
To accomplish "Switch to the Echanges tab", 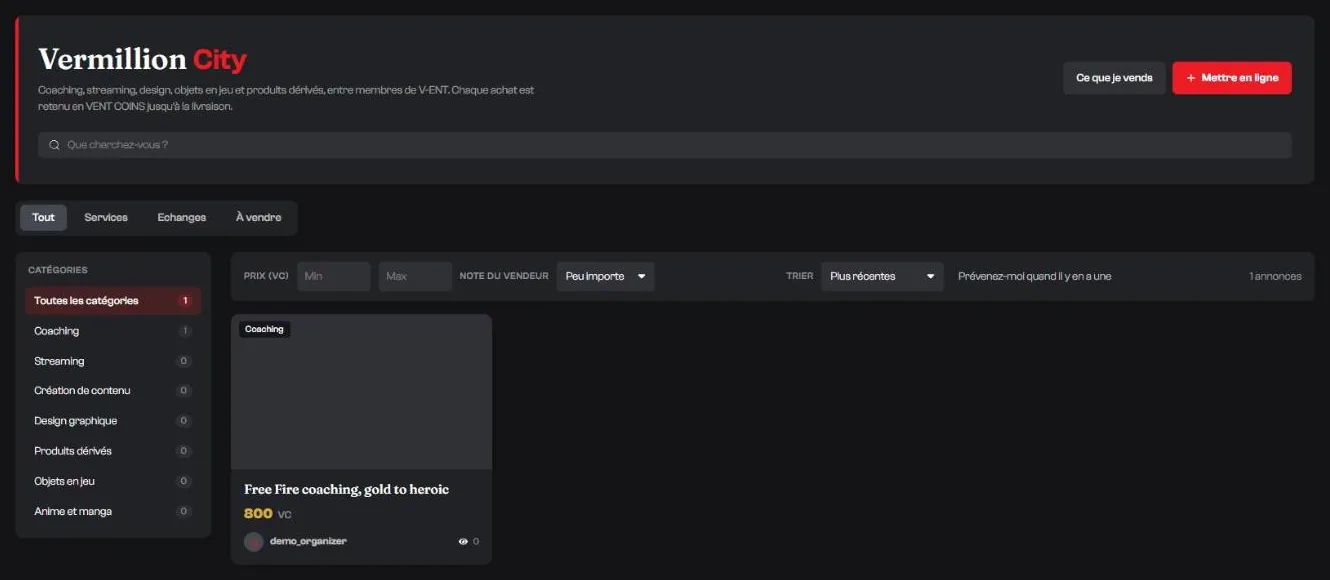I will pyautogui.click(x=182, y=217).
